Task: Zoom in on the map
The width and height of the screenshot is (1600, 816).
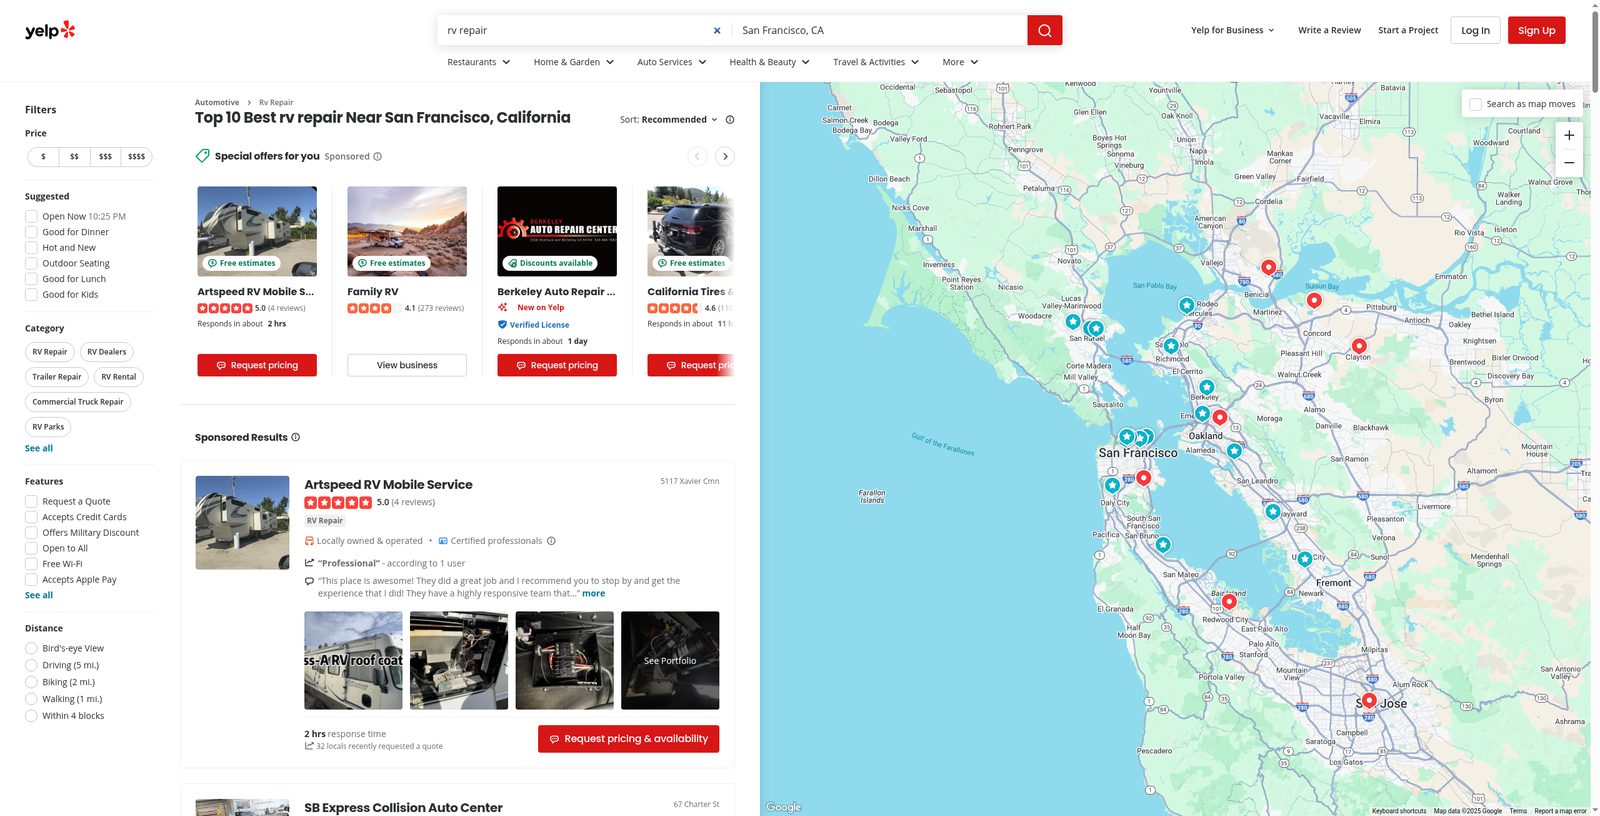Action: (x=1569, y=135)
